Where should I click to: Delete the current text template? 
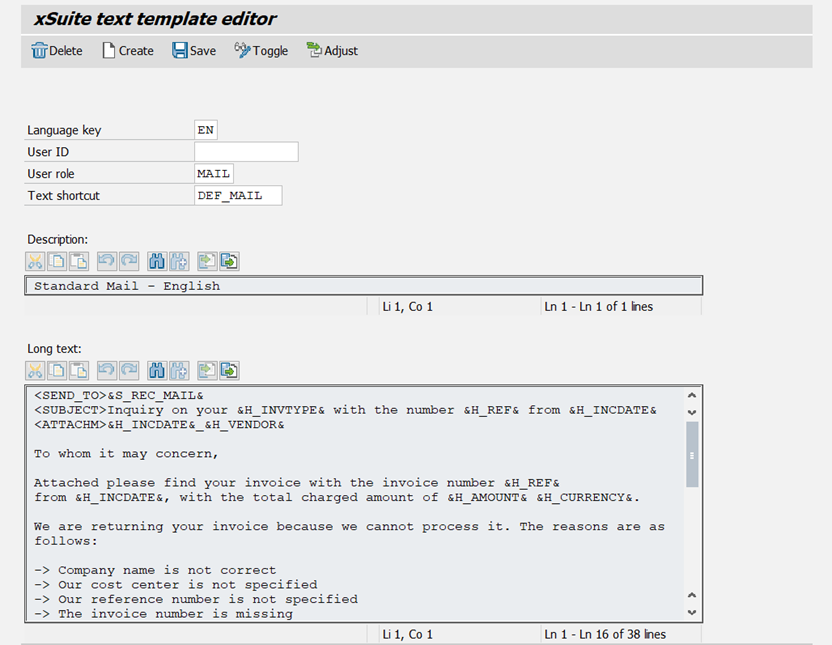point(56,50)
